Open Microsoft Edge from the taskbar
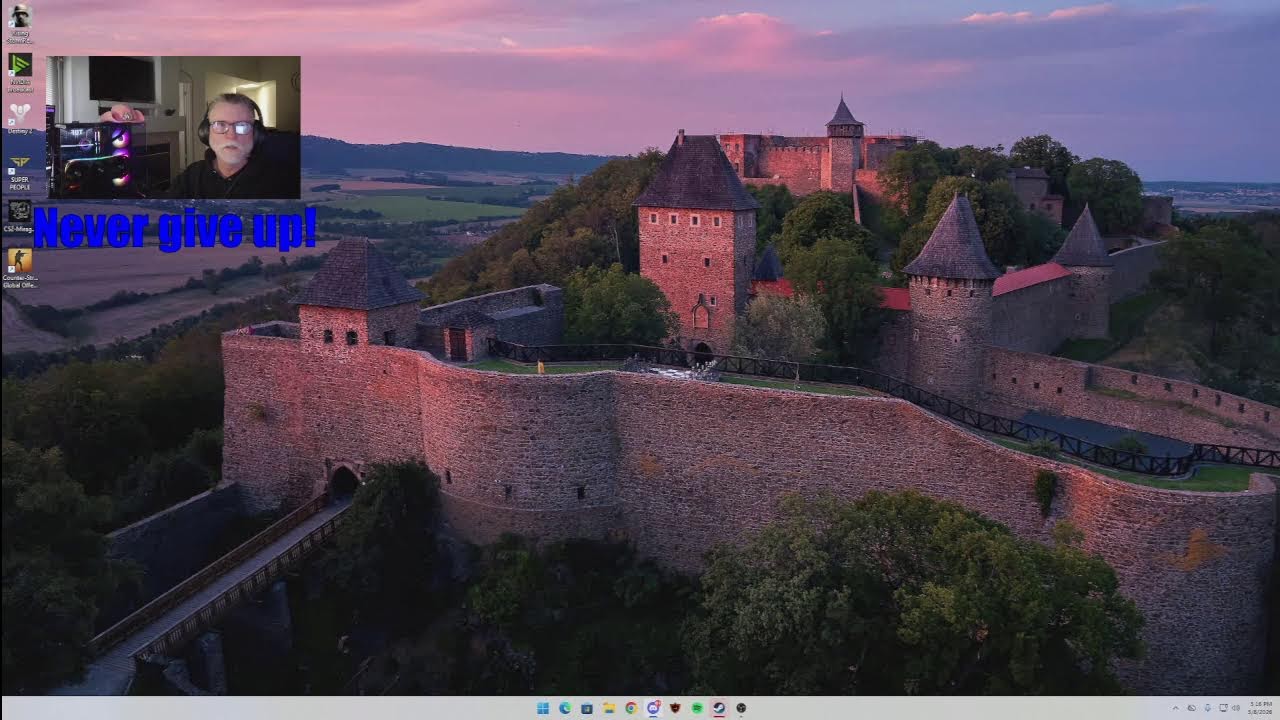Image resolution: width=1280 pixels, height=720 pixels. tap(565, 708)
